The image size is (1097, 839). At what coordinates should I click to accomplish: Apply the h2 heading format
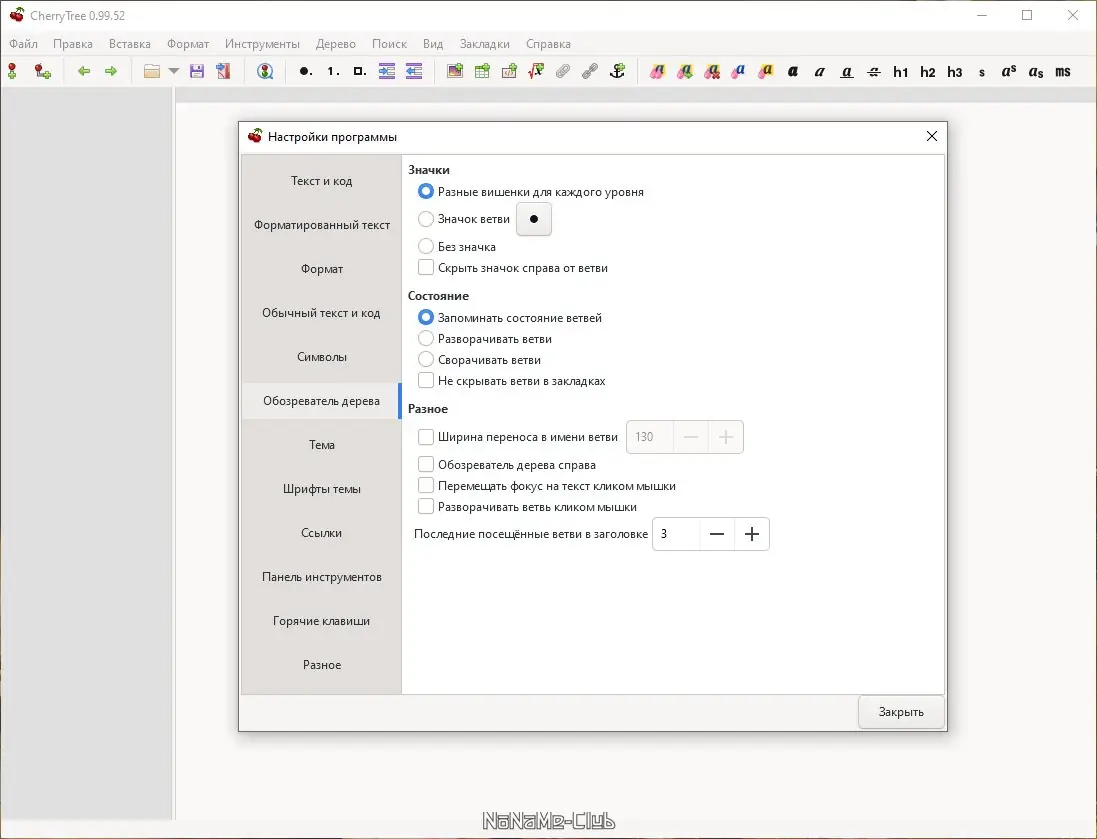point(928,72)
